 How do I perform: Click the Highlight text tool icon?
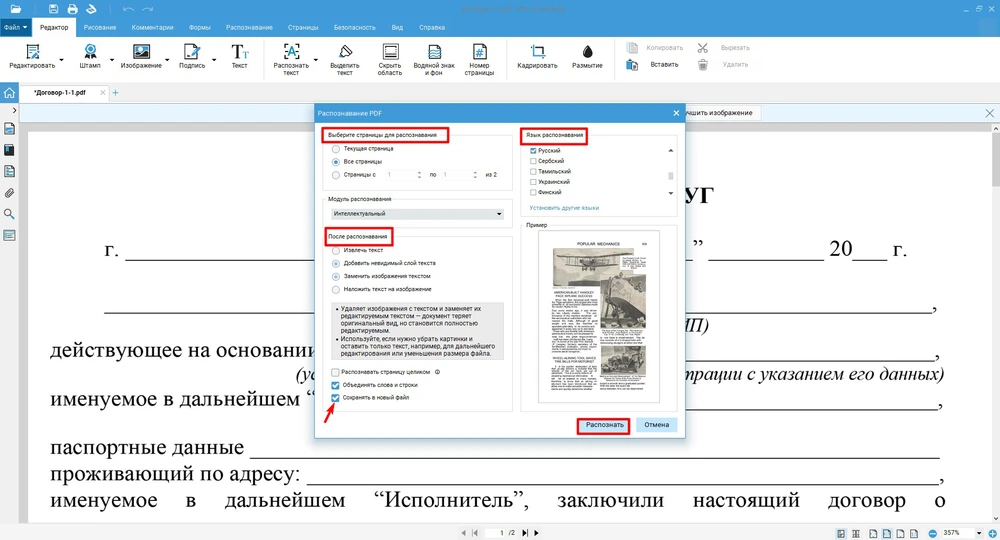[x=344, y=52]
